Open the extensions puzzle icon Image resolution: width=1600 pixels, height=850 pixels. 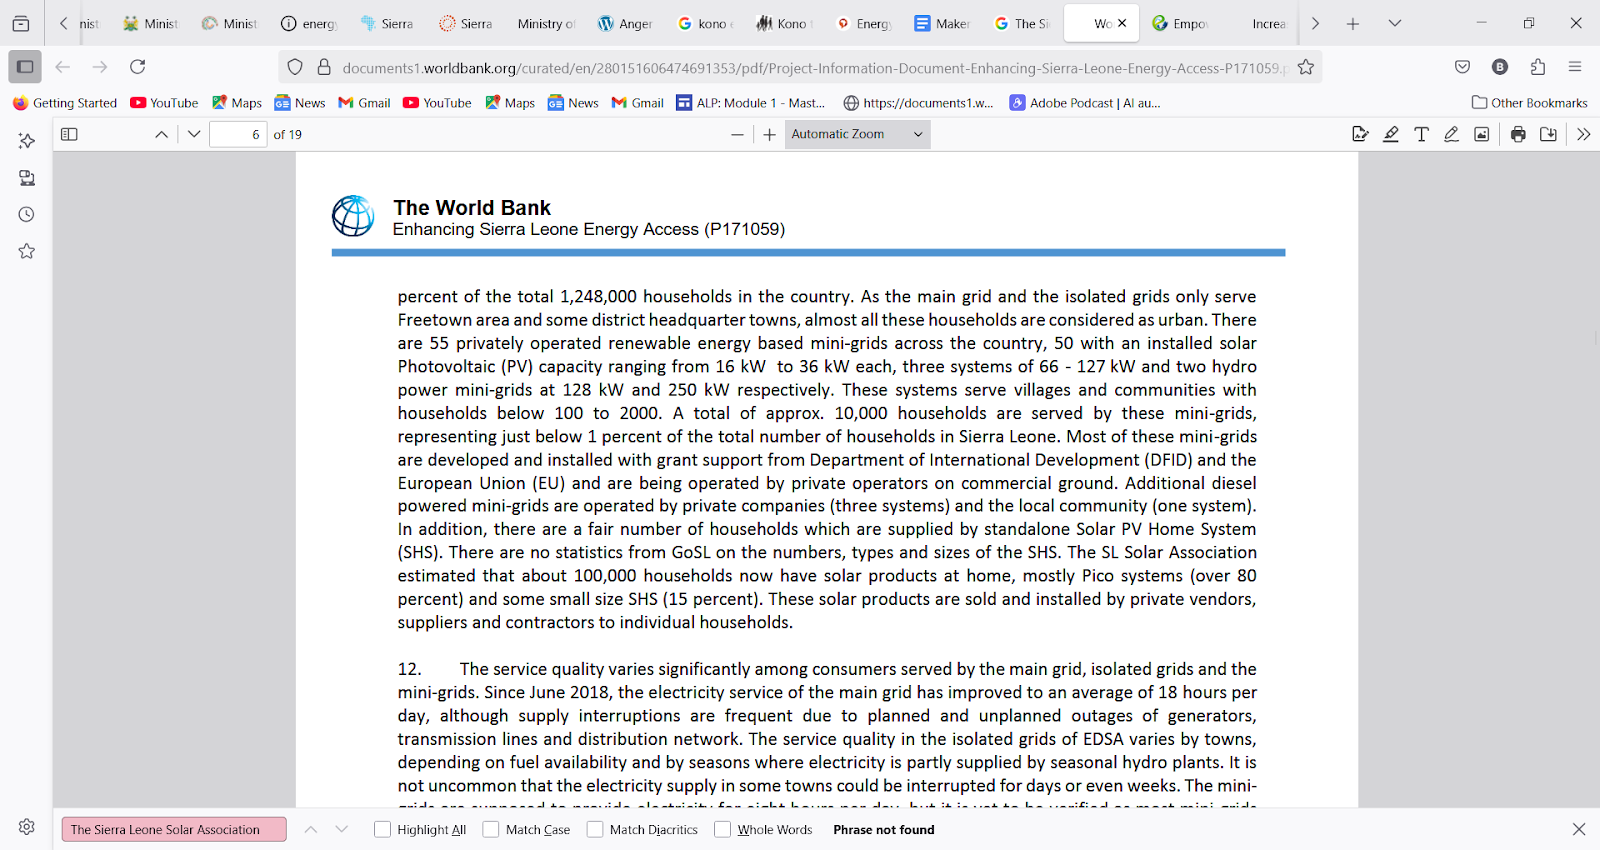click(x=1538, y=67)
